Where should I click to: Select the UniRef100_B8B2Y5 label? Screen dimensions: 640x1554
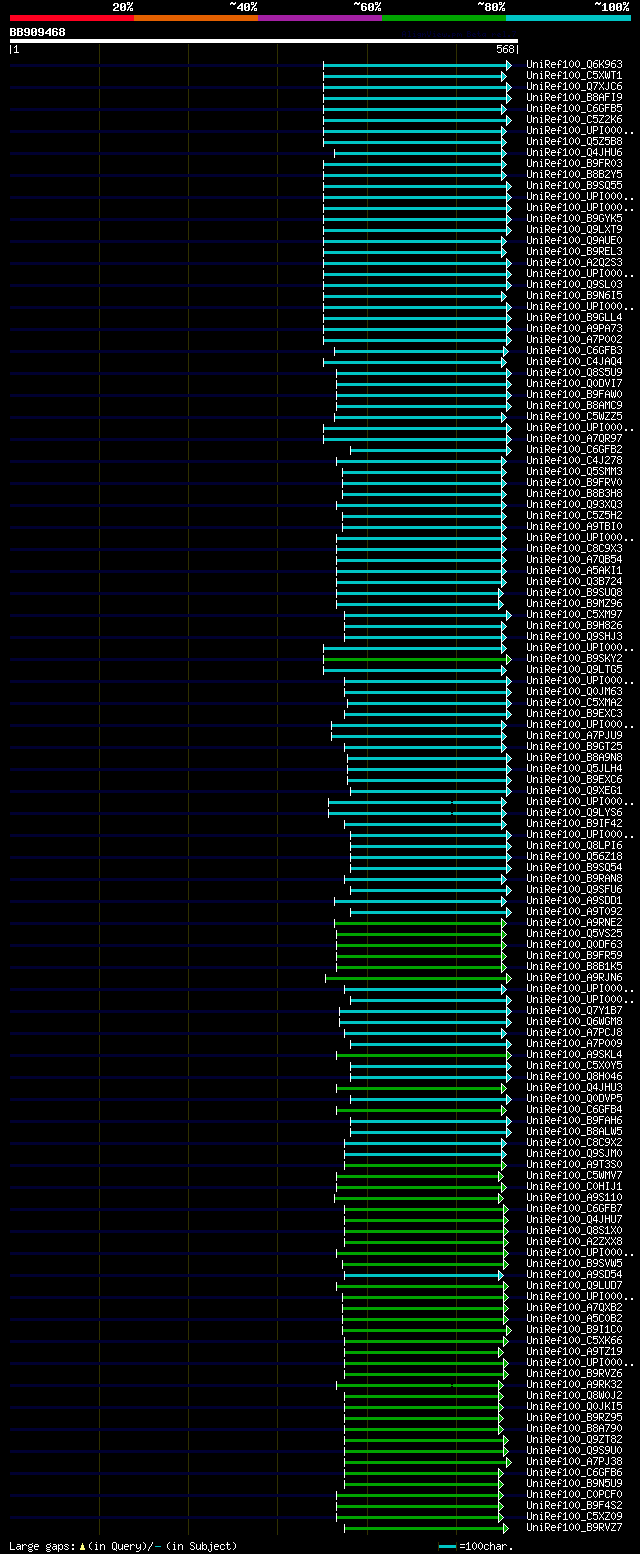click(574, 175)
